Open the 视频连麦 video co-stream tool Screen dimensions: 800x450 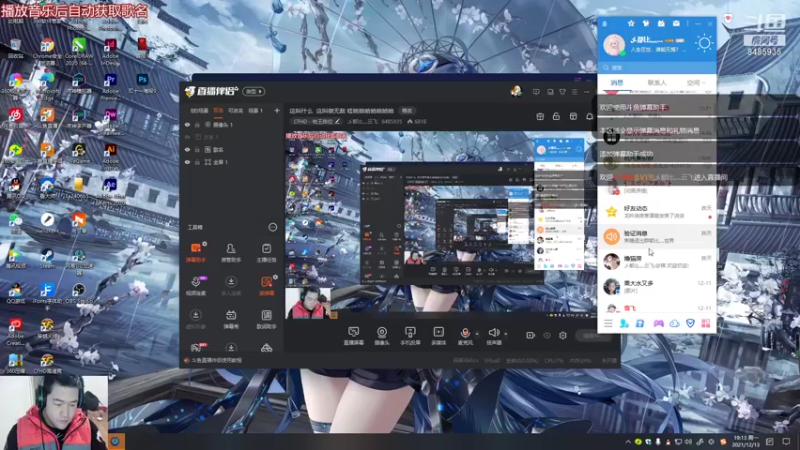(x=195, y=285)
